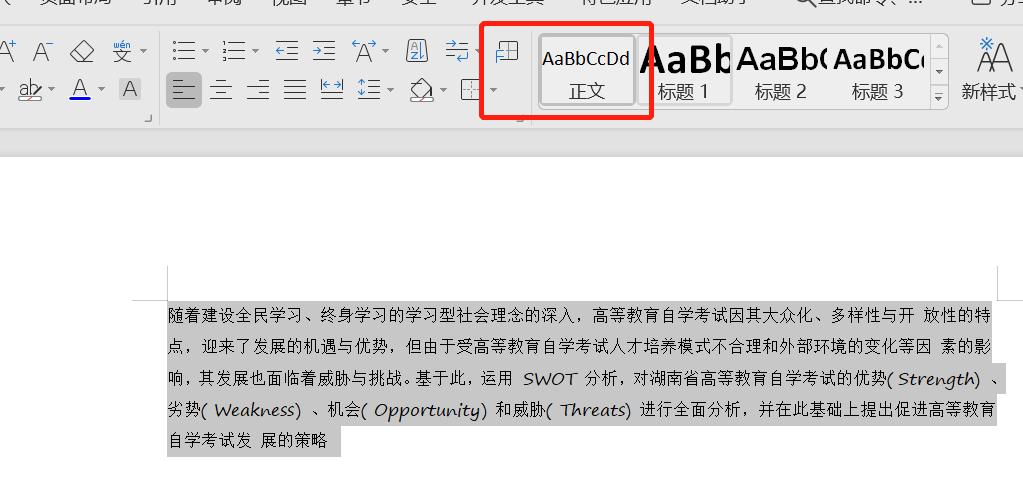Open the table-shaped text tool icon
Screen dimensions: 1023x483
[x=506, y=51]
